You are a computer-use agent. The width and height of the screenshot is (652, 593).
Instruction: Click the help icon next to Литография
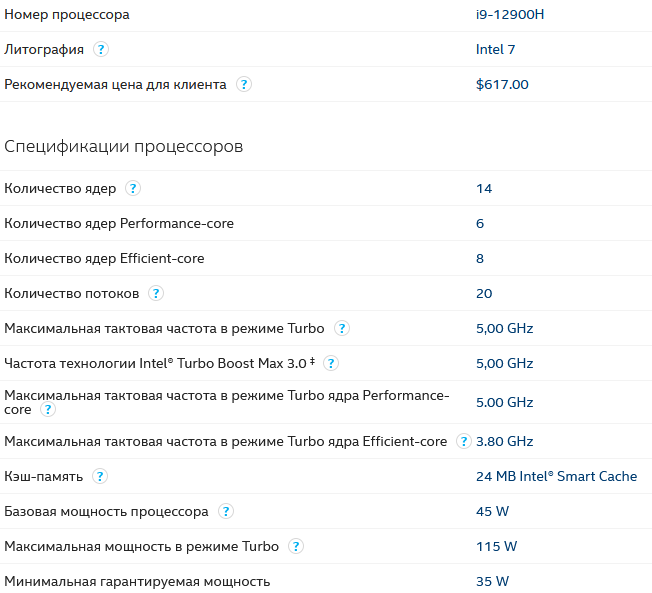coord(101,49)
